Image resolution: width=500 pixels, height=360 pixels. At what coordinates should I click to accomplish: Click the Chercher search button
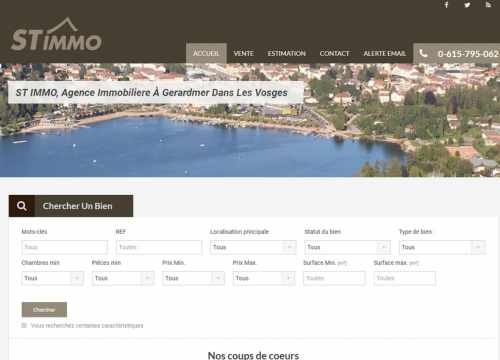(x=44, y=310)
